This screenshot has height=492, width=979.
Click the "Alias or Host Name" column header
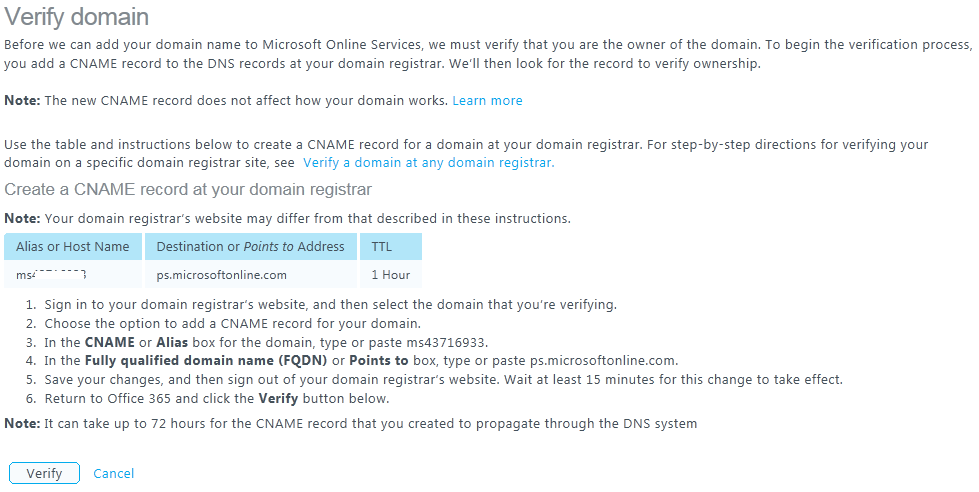(x=73, y=247)
